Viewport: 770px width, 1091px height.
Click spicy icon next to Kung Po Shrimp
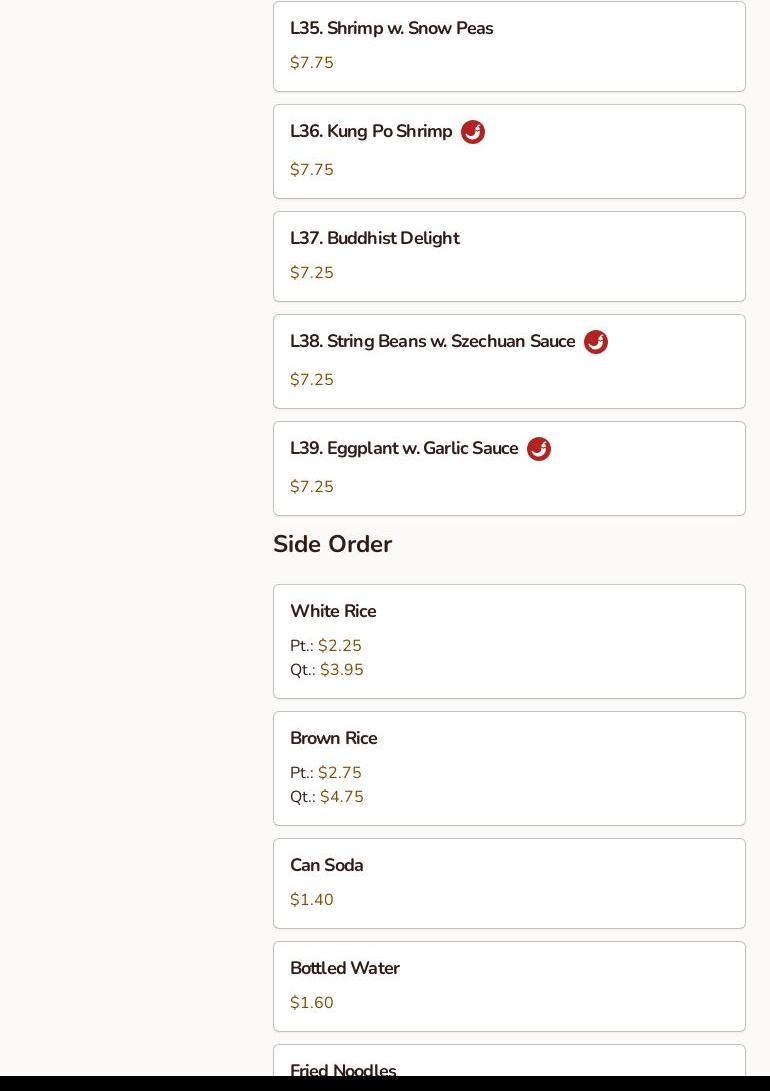473,132
